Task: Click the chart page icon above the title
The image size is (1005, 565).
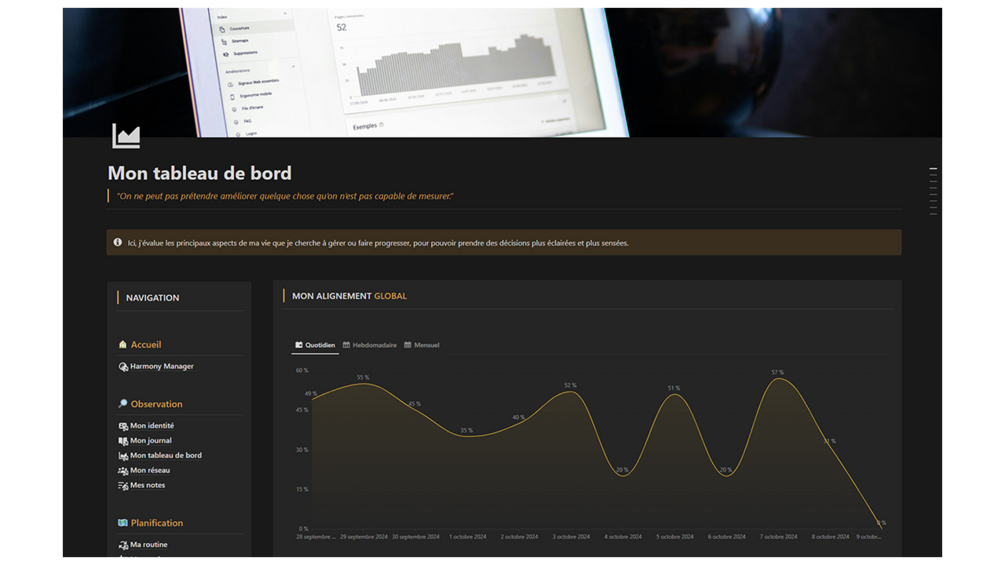Action: [x=126, y=136]
